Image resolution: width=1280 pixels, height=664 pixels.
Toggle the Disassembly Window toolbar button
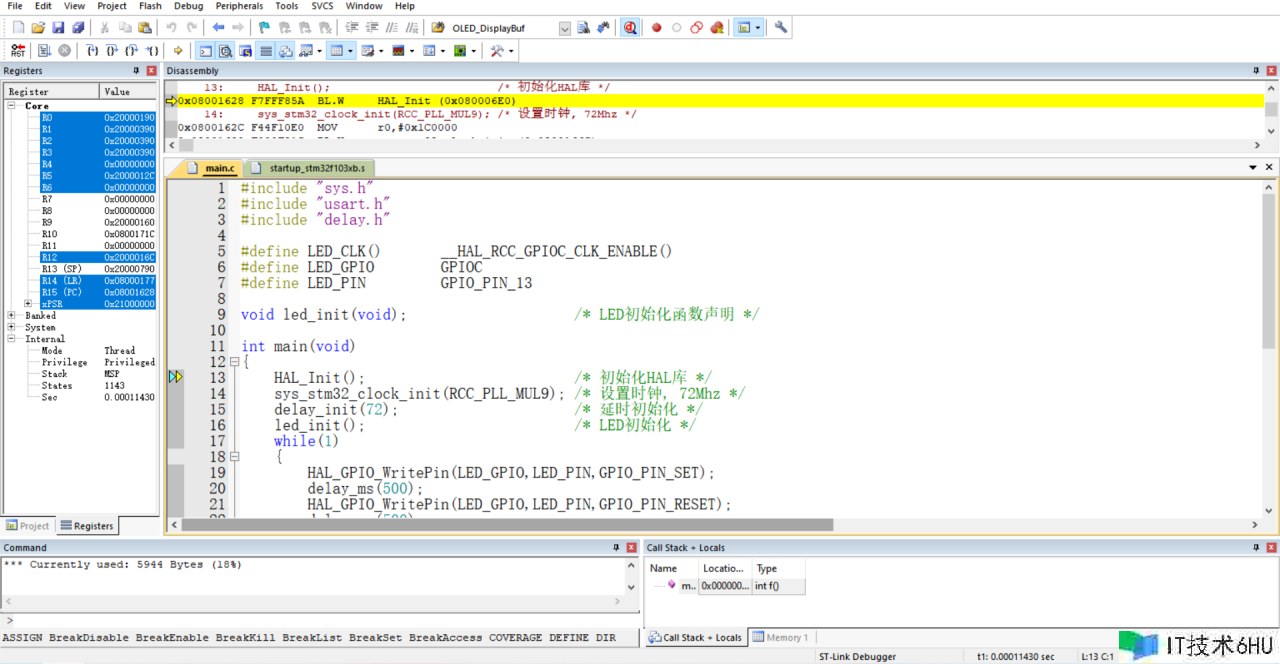(226, 50)
